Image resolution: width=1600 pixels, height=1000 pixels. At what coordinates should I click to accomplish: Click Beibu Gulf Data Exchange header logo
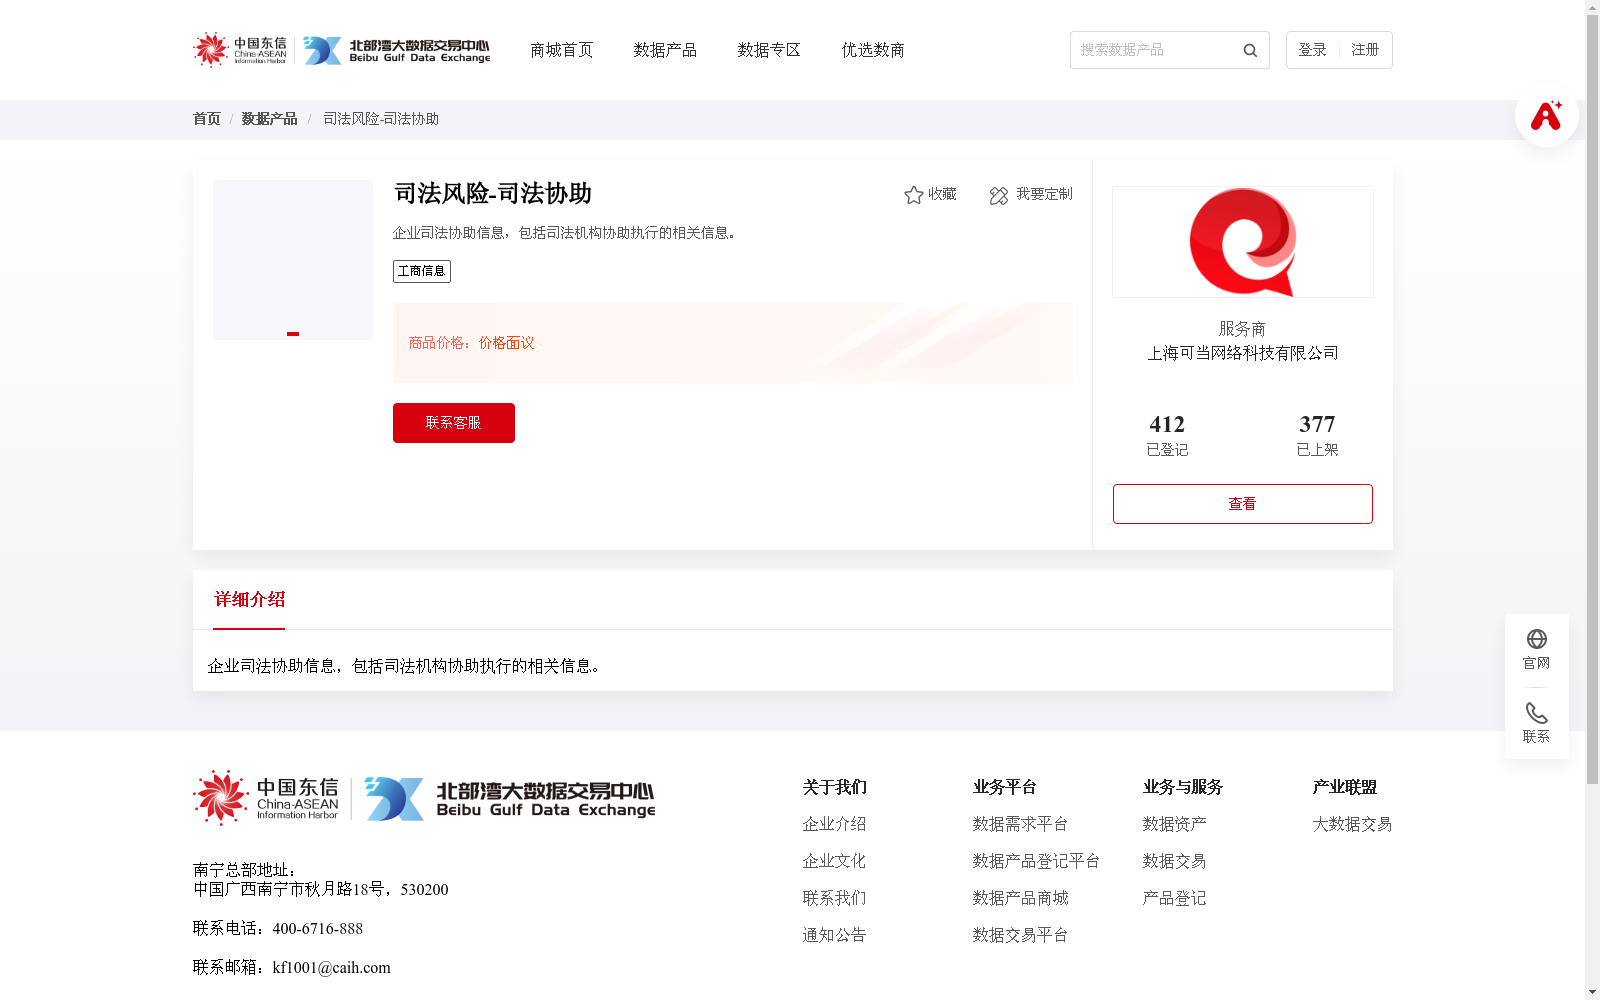point(397,50)
